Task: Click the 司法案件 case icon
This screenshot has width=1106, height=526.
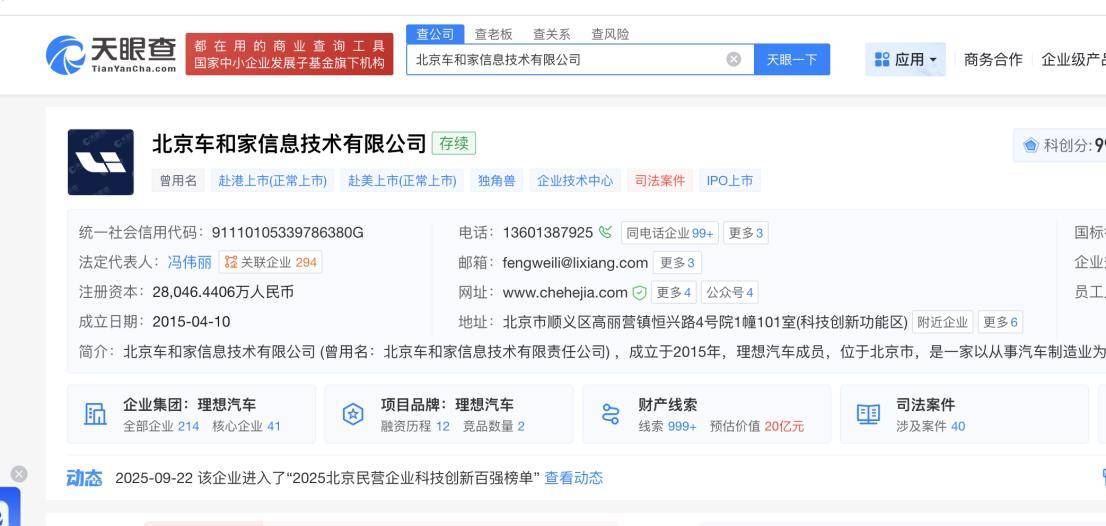Action: pos(868,414)
